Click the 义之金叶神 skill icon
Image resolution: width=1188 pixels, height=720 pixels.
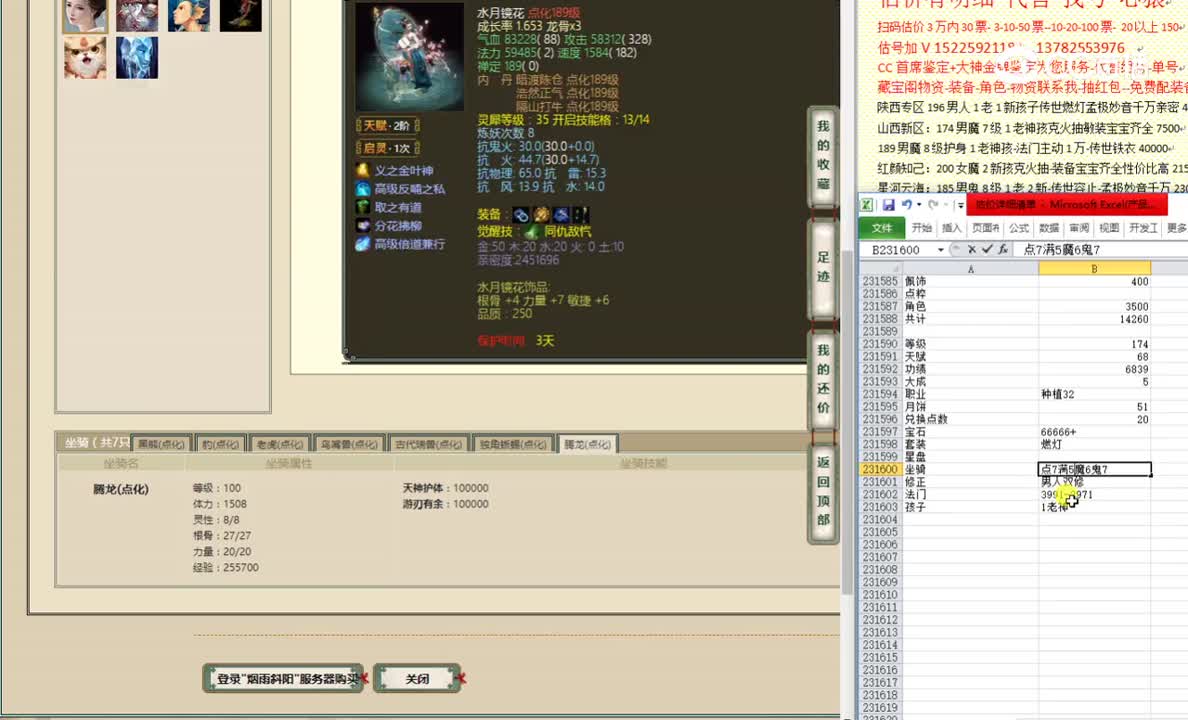click(x=363, y=171)
